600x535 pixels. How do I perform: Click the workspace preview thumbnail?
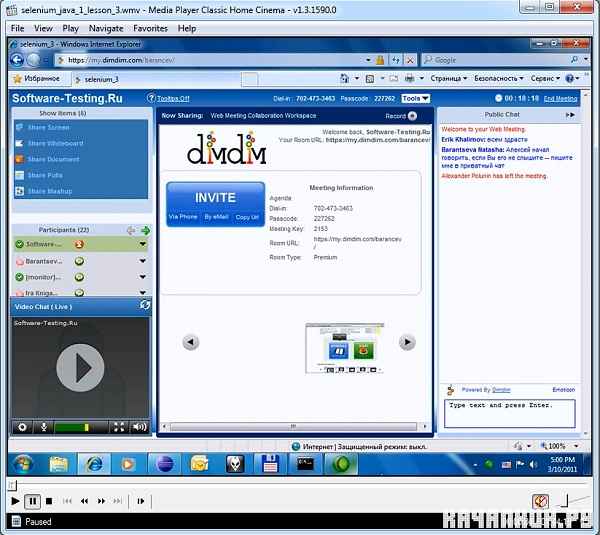click(344, 348)
